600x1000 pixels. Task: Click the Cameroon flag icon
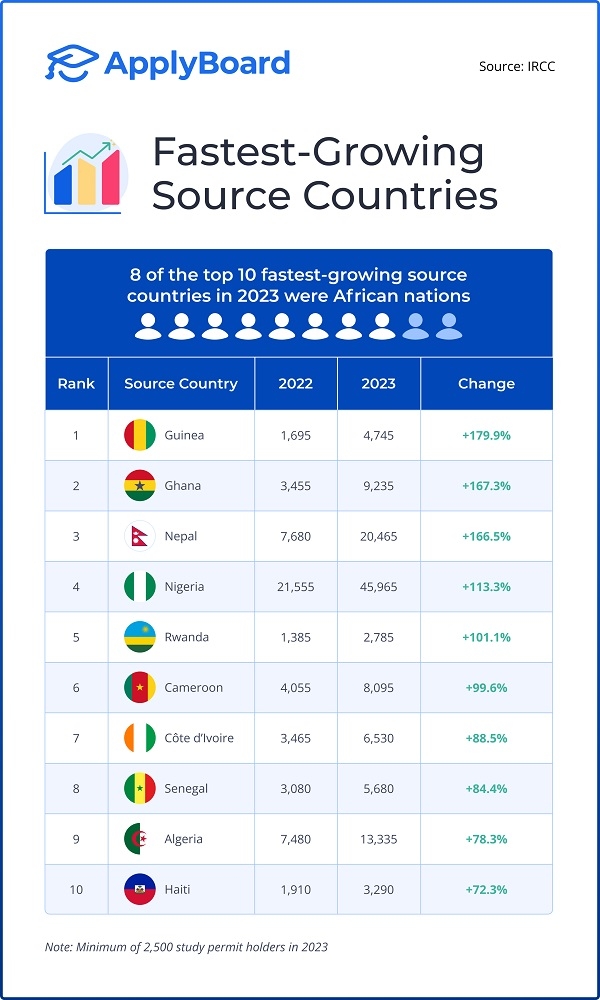tap(140, 687)
